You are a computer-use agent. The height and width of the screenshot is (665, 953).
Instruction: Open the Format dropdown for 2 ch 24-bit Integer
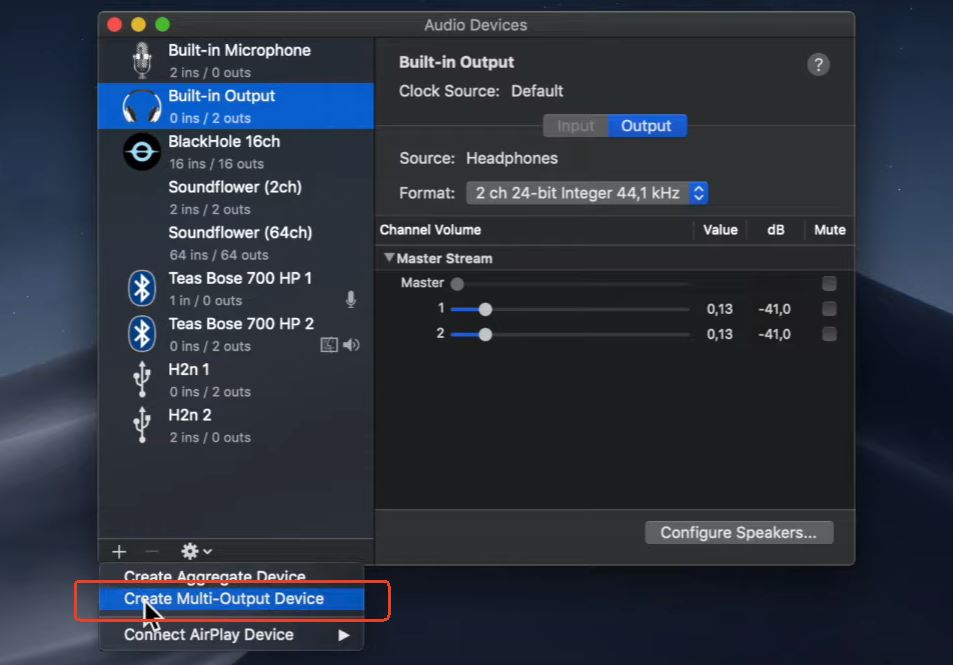click(587, 193)
